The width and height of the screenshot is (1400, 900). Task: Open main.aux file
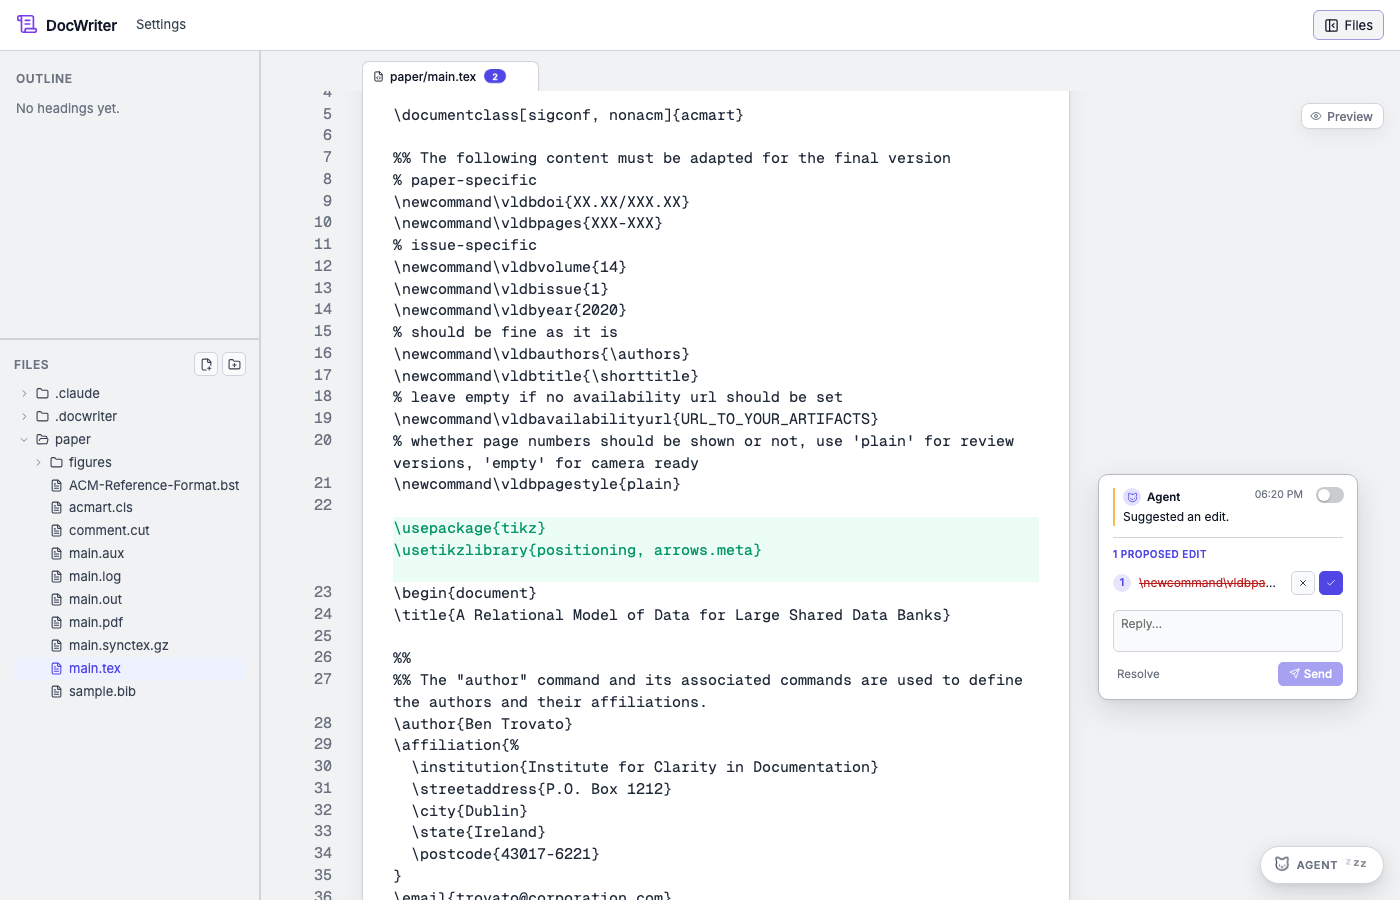pos(96,553)
